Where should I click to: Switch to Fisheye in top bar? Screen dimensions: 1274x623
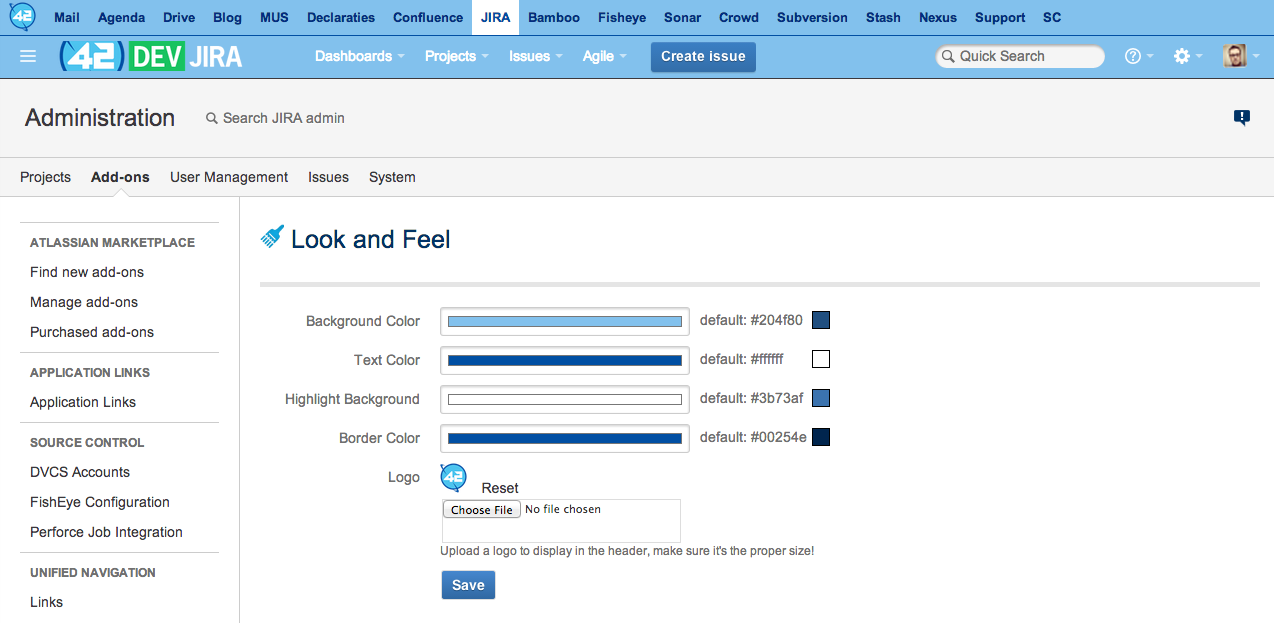(x=622, y=18)
